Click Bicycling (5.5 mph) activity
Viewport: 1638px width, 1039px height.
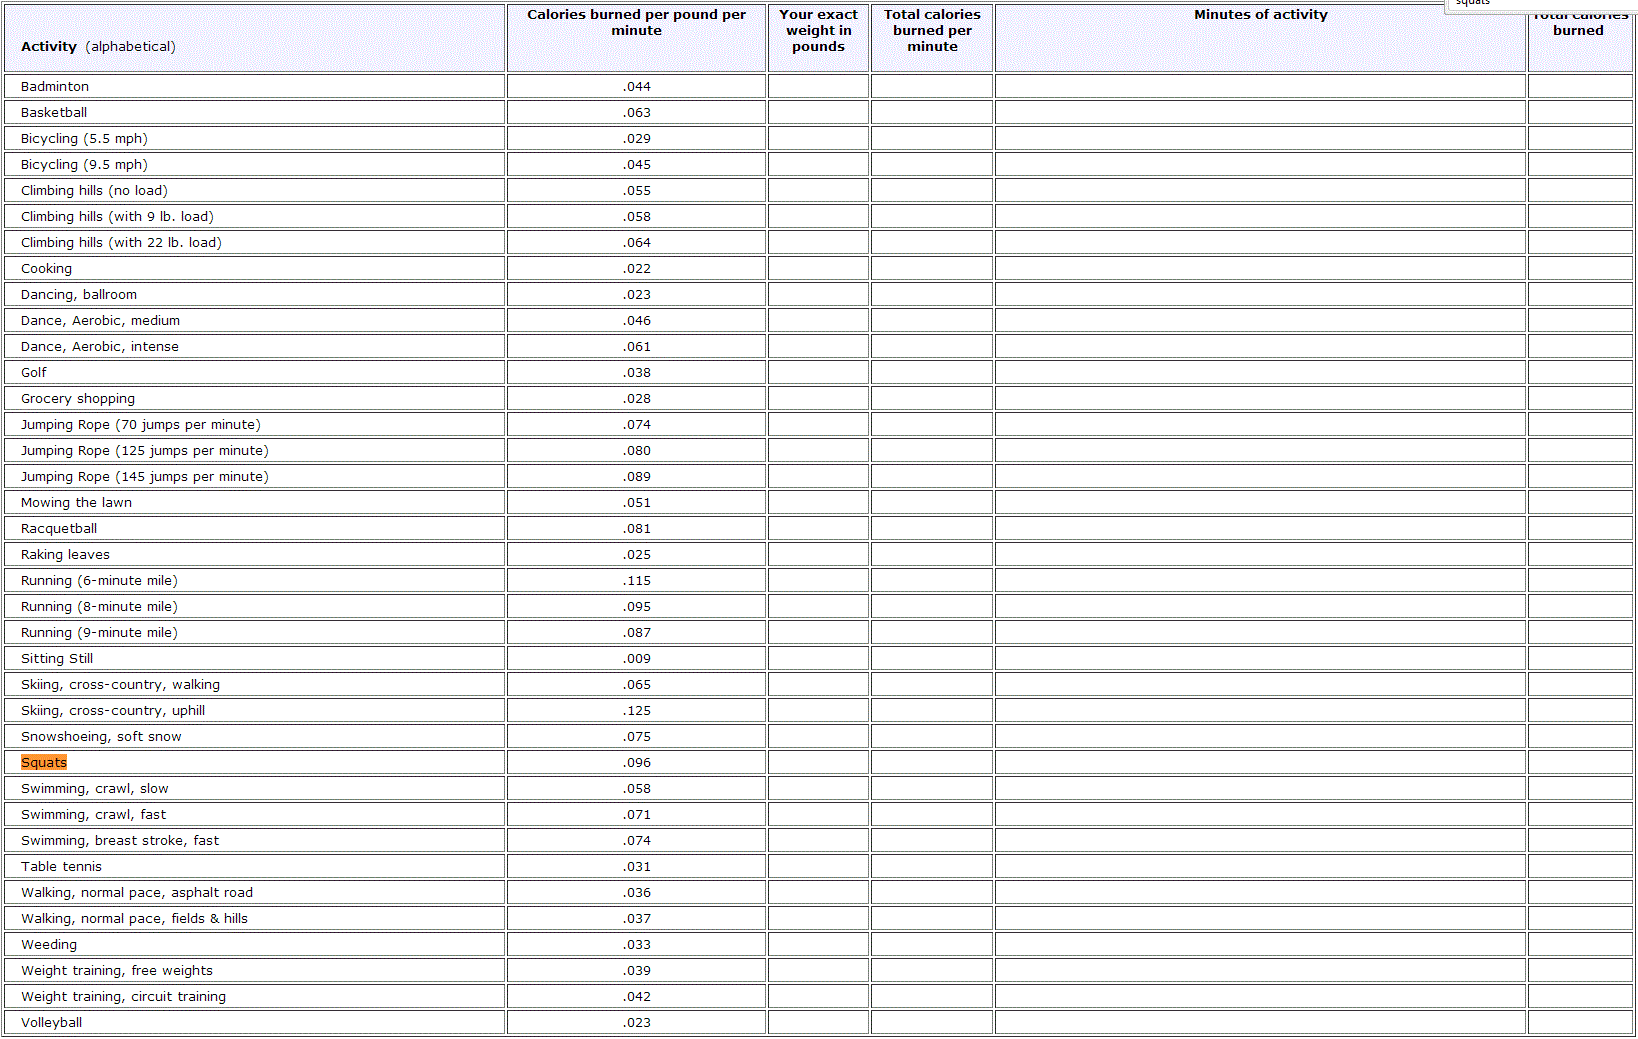[84, 138]
